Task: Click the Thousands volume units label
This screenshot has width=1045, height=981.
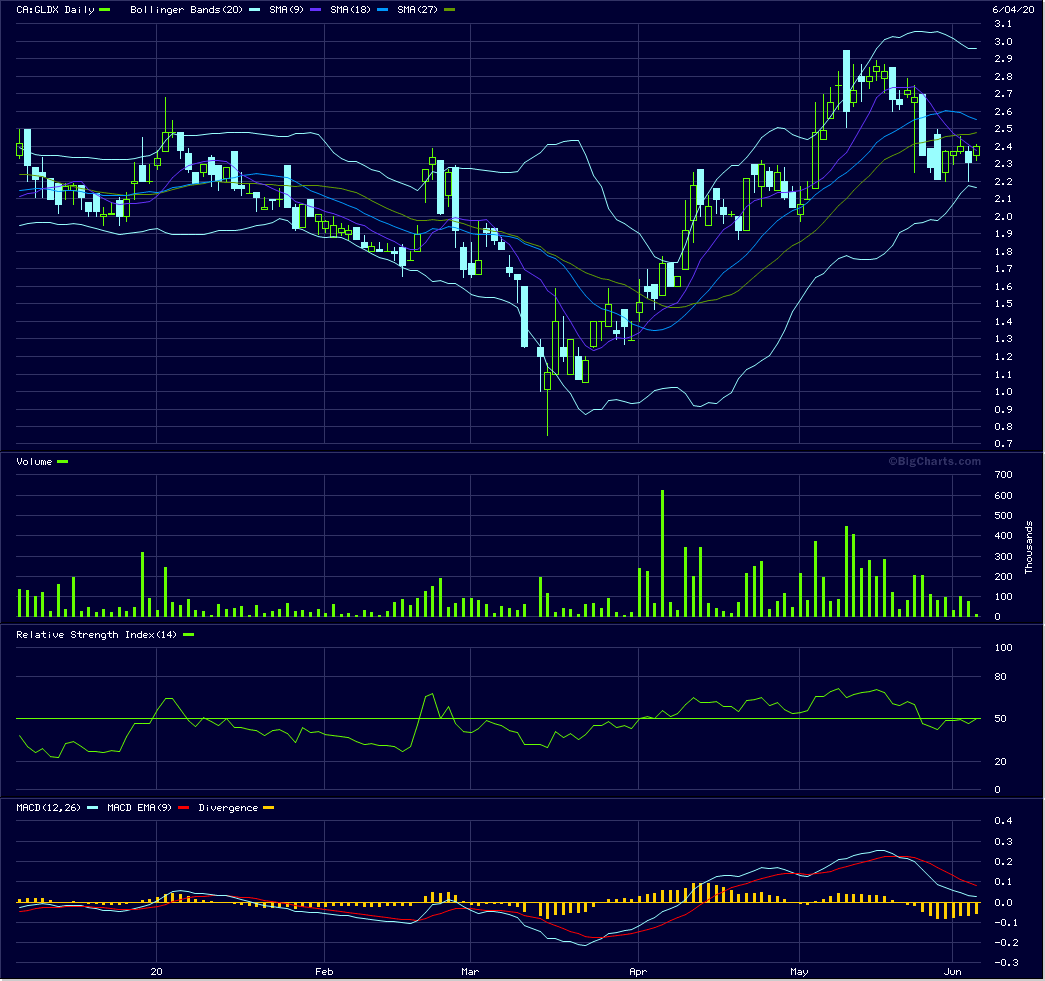Action: (1029, 547)
